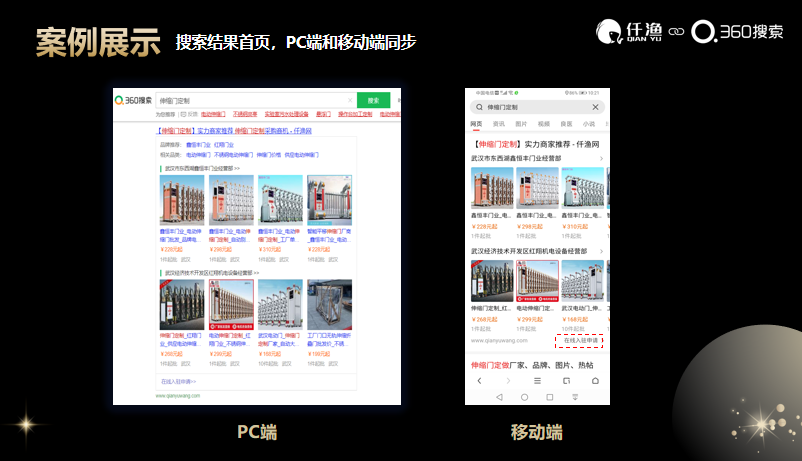Click the 伸缩门价格 related category link
Viewport: 802px width, 461px height.
click(269, 155)
